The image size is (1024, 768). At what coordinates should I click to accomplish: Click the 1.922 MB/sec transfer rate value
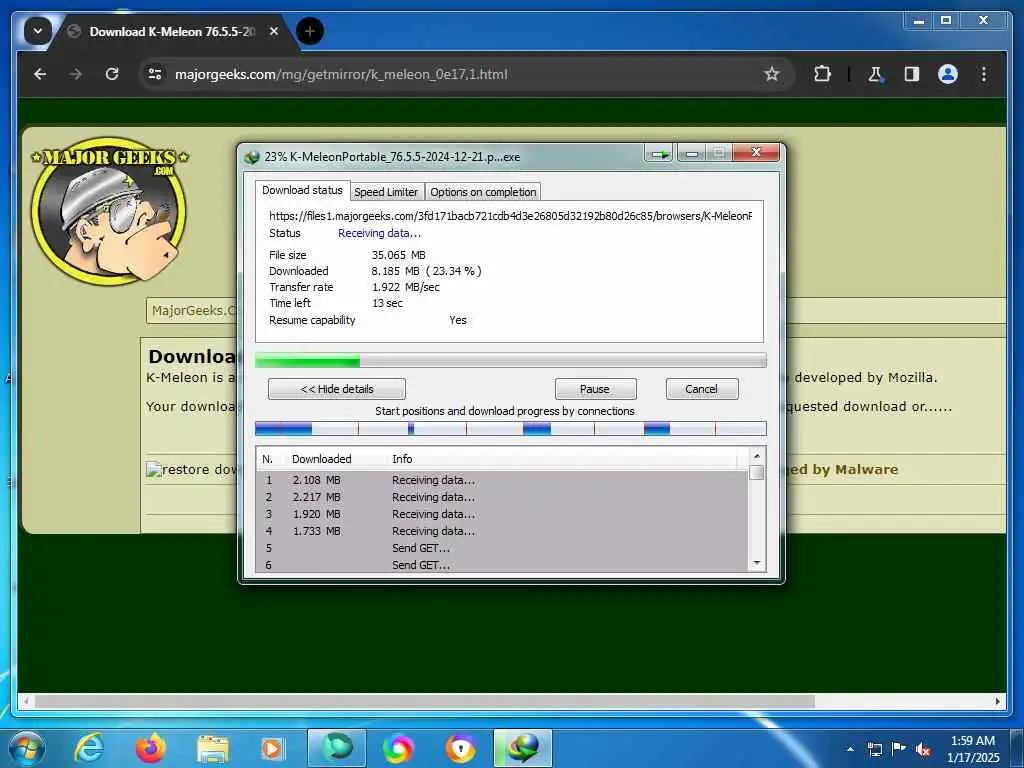406,287
